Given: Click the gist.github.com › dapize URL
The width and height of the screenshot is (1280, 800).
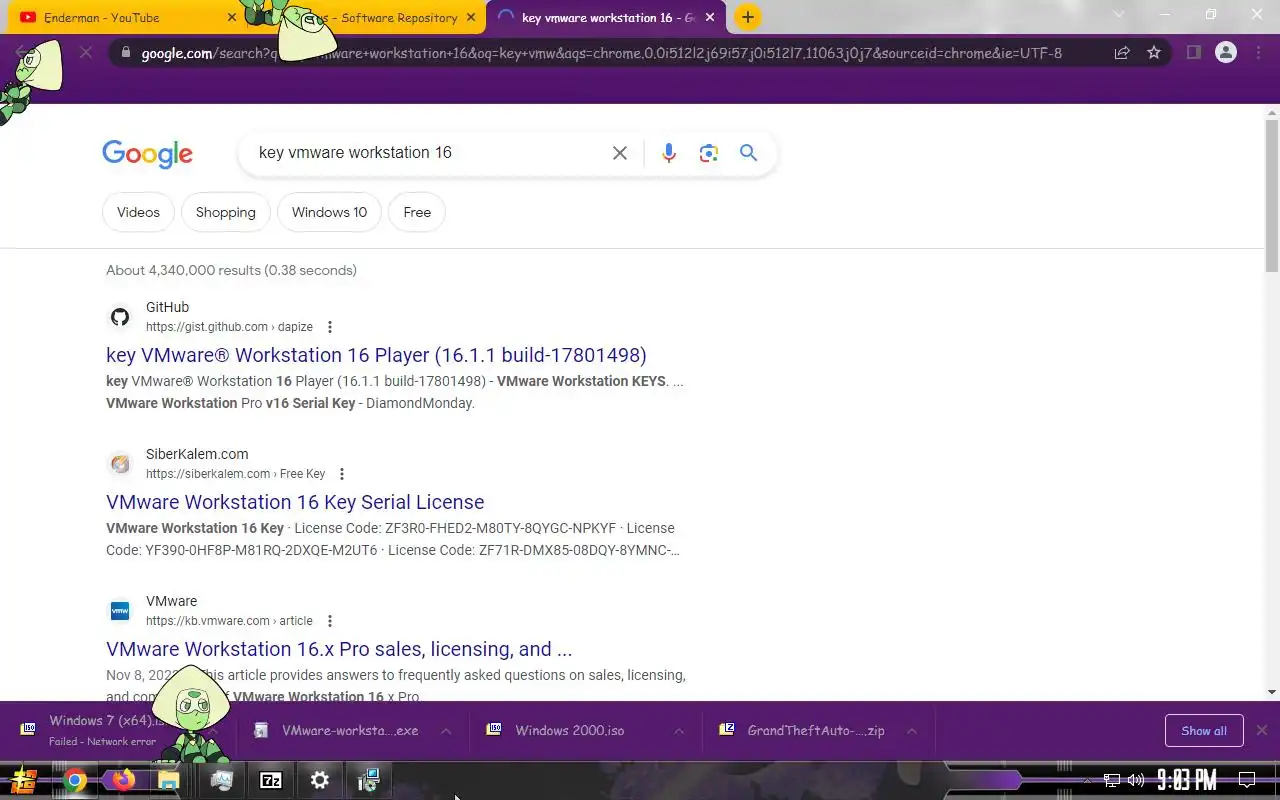Looking at the screenshot, I should [x=229, y=327].
